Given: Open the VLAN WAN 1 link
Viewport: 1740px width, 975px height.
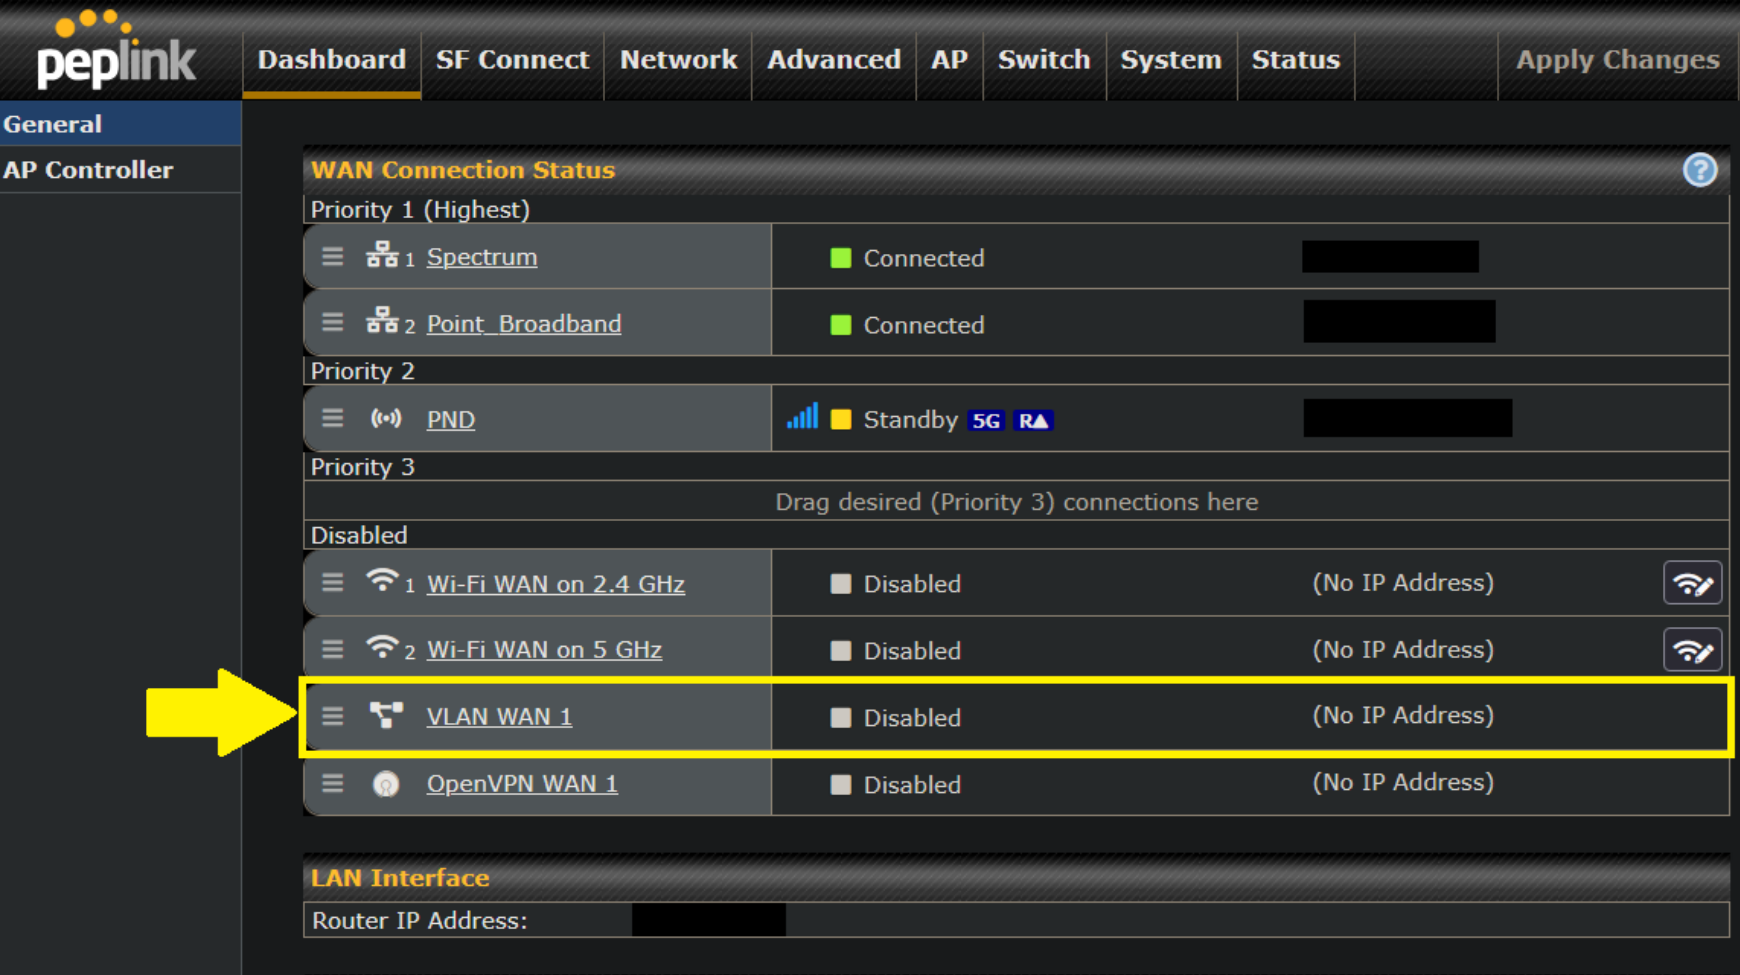Looking at the screenshot, I should click(499, 717).
